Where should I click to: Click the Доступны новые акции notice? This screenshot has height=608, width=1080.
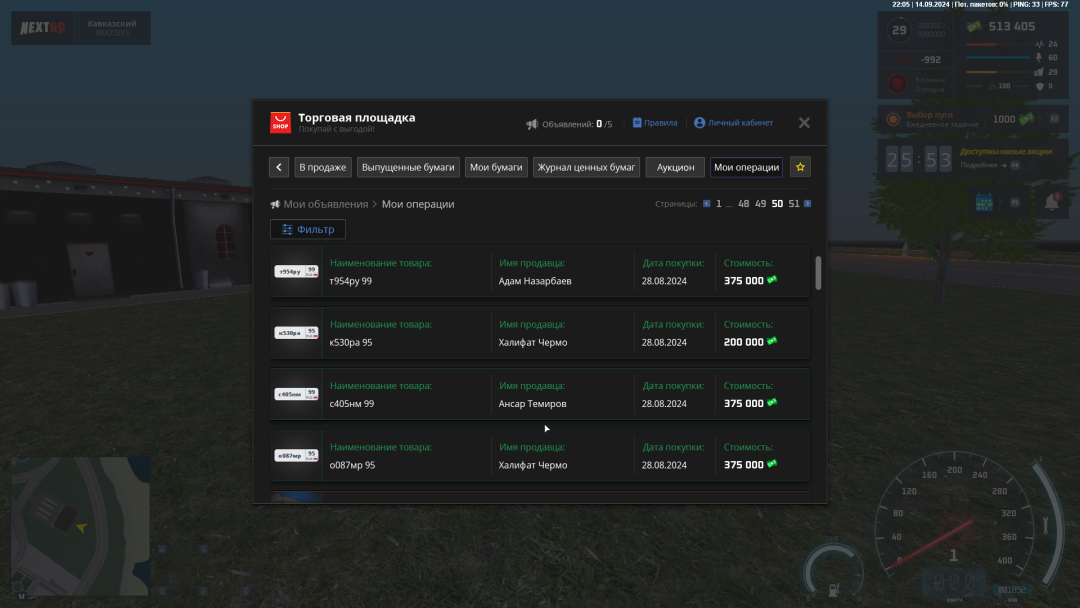click(x=1006, y=151)
